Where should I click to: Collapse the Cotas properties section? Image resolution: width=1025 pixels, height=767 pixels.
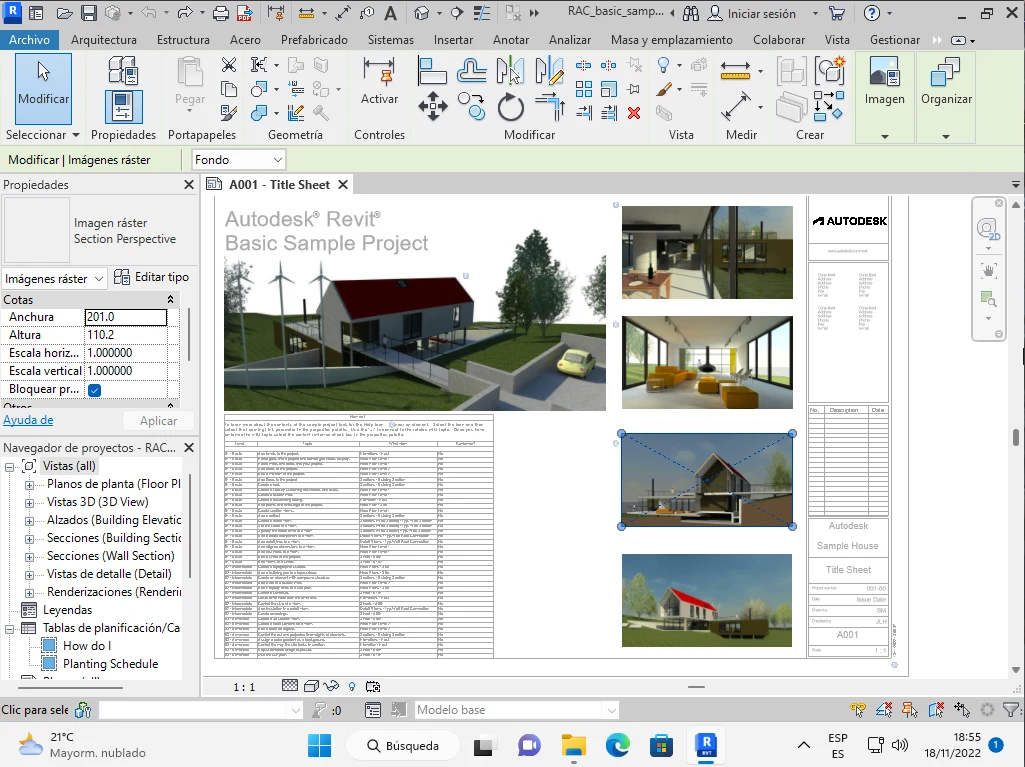170,299
